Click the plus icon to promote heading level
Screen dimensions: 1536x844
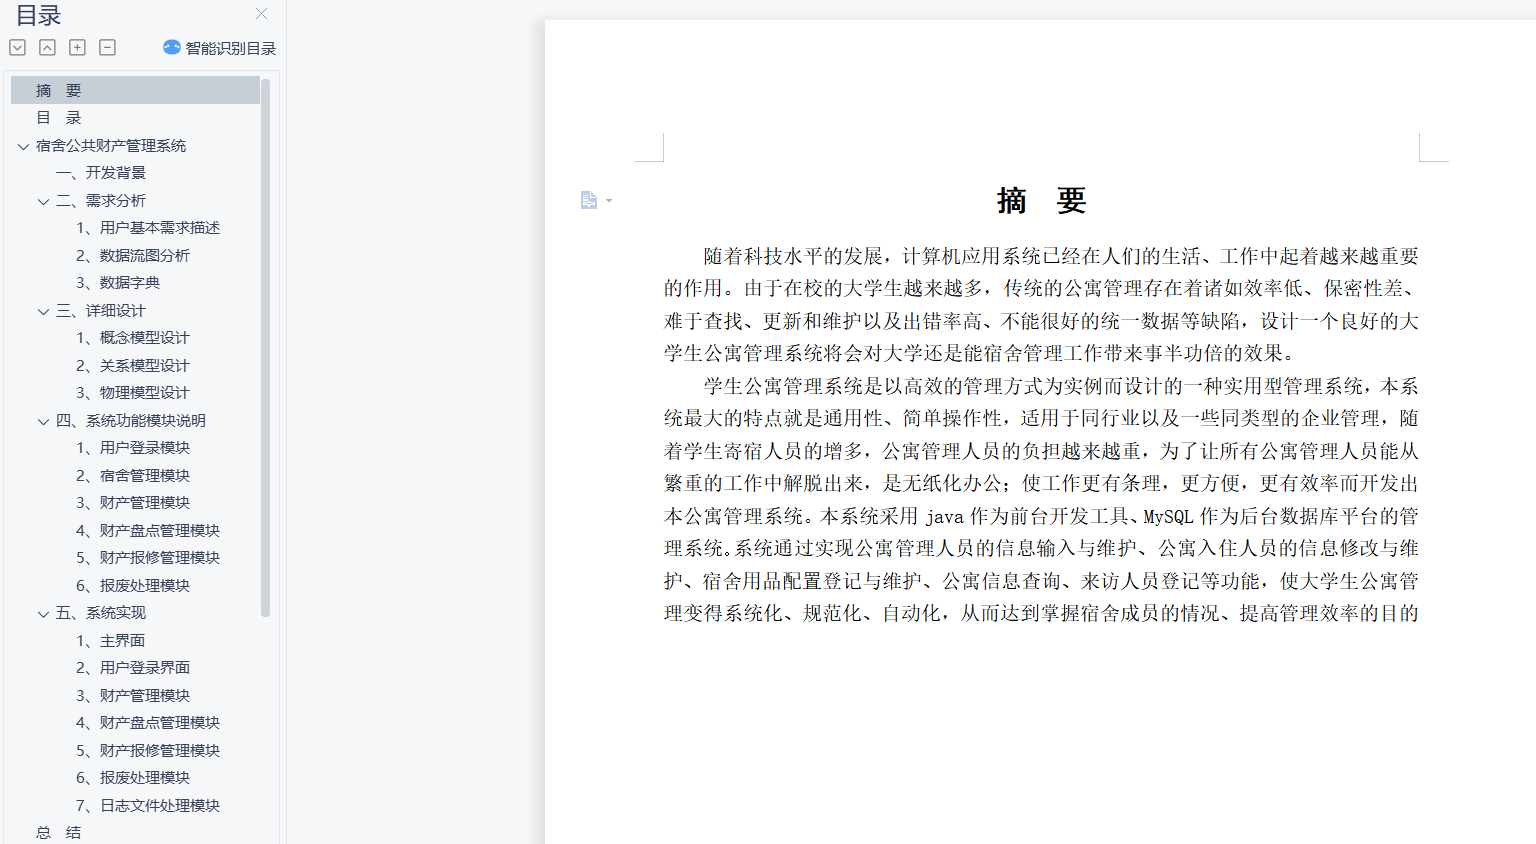[77, 47]
